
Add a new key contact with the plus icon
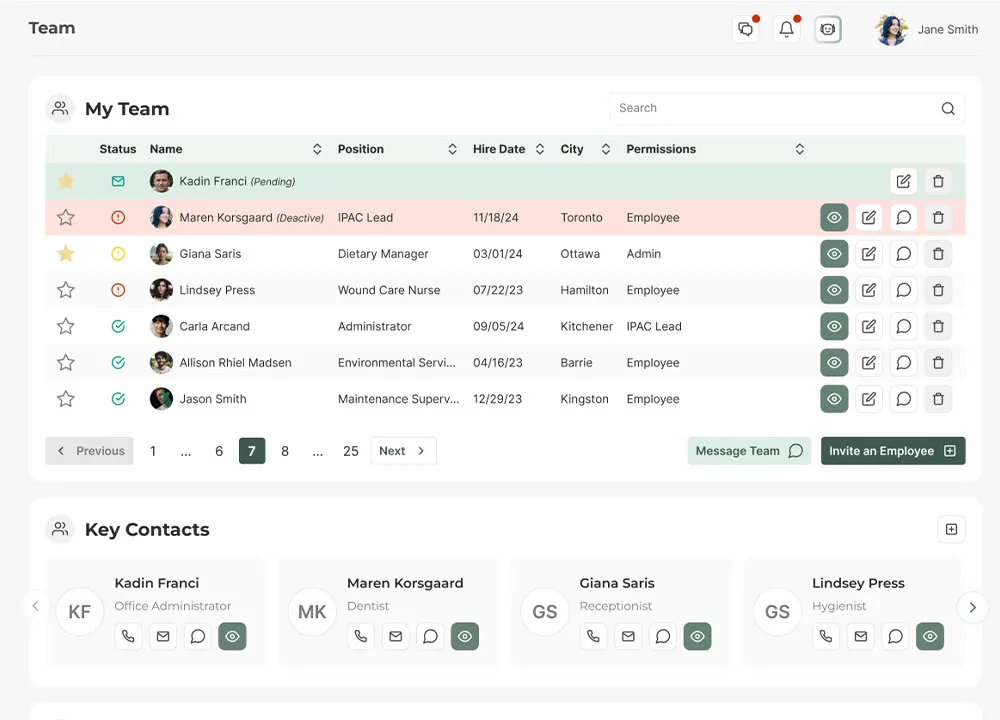(951, 528)
